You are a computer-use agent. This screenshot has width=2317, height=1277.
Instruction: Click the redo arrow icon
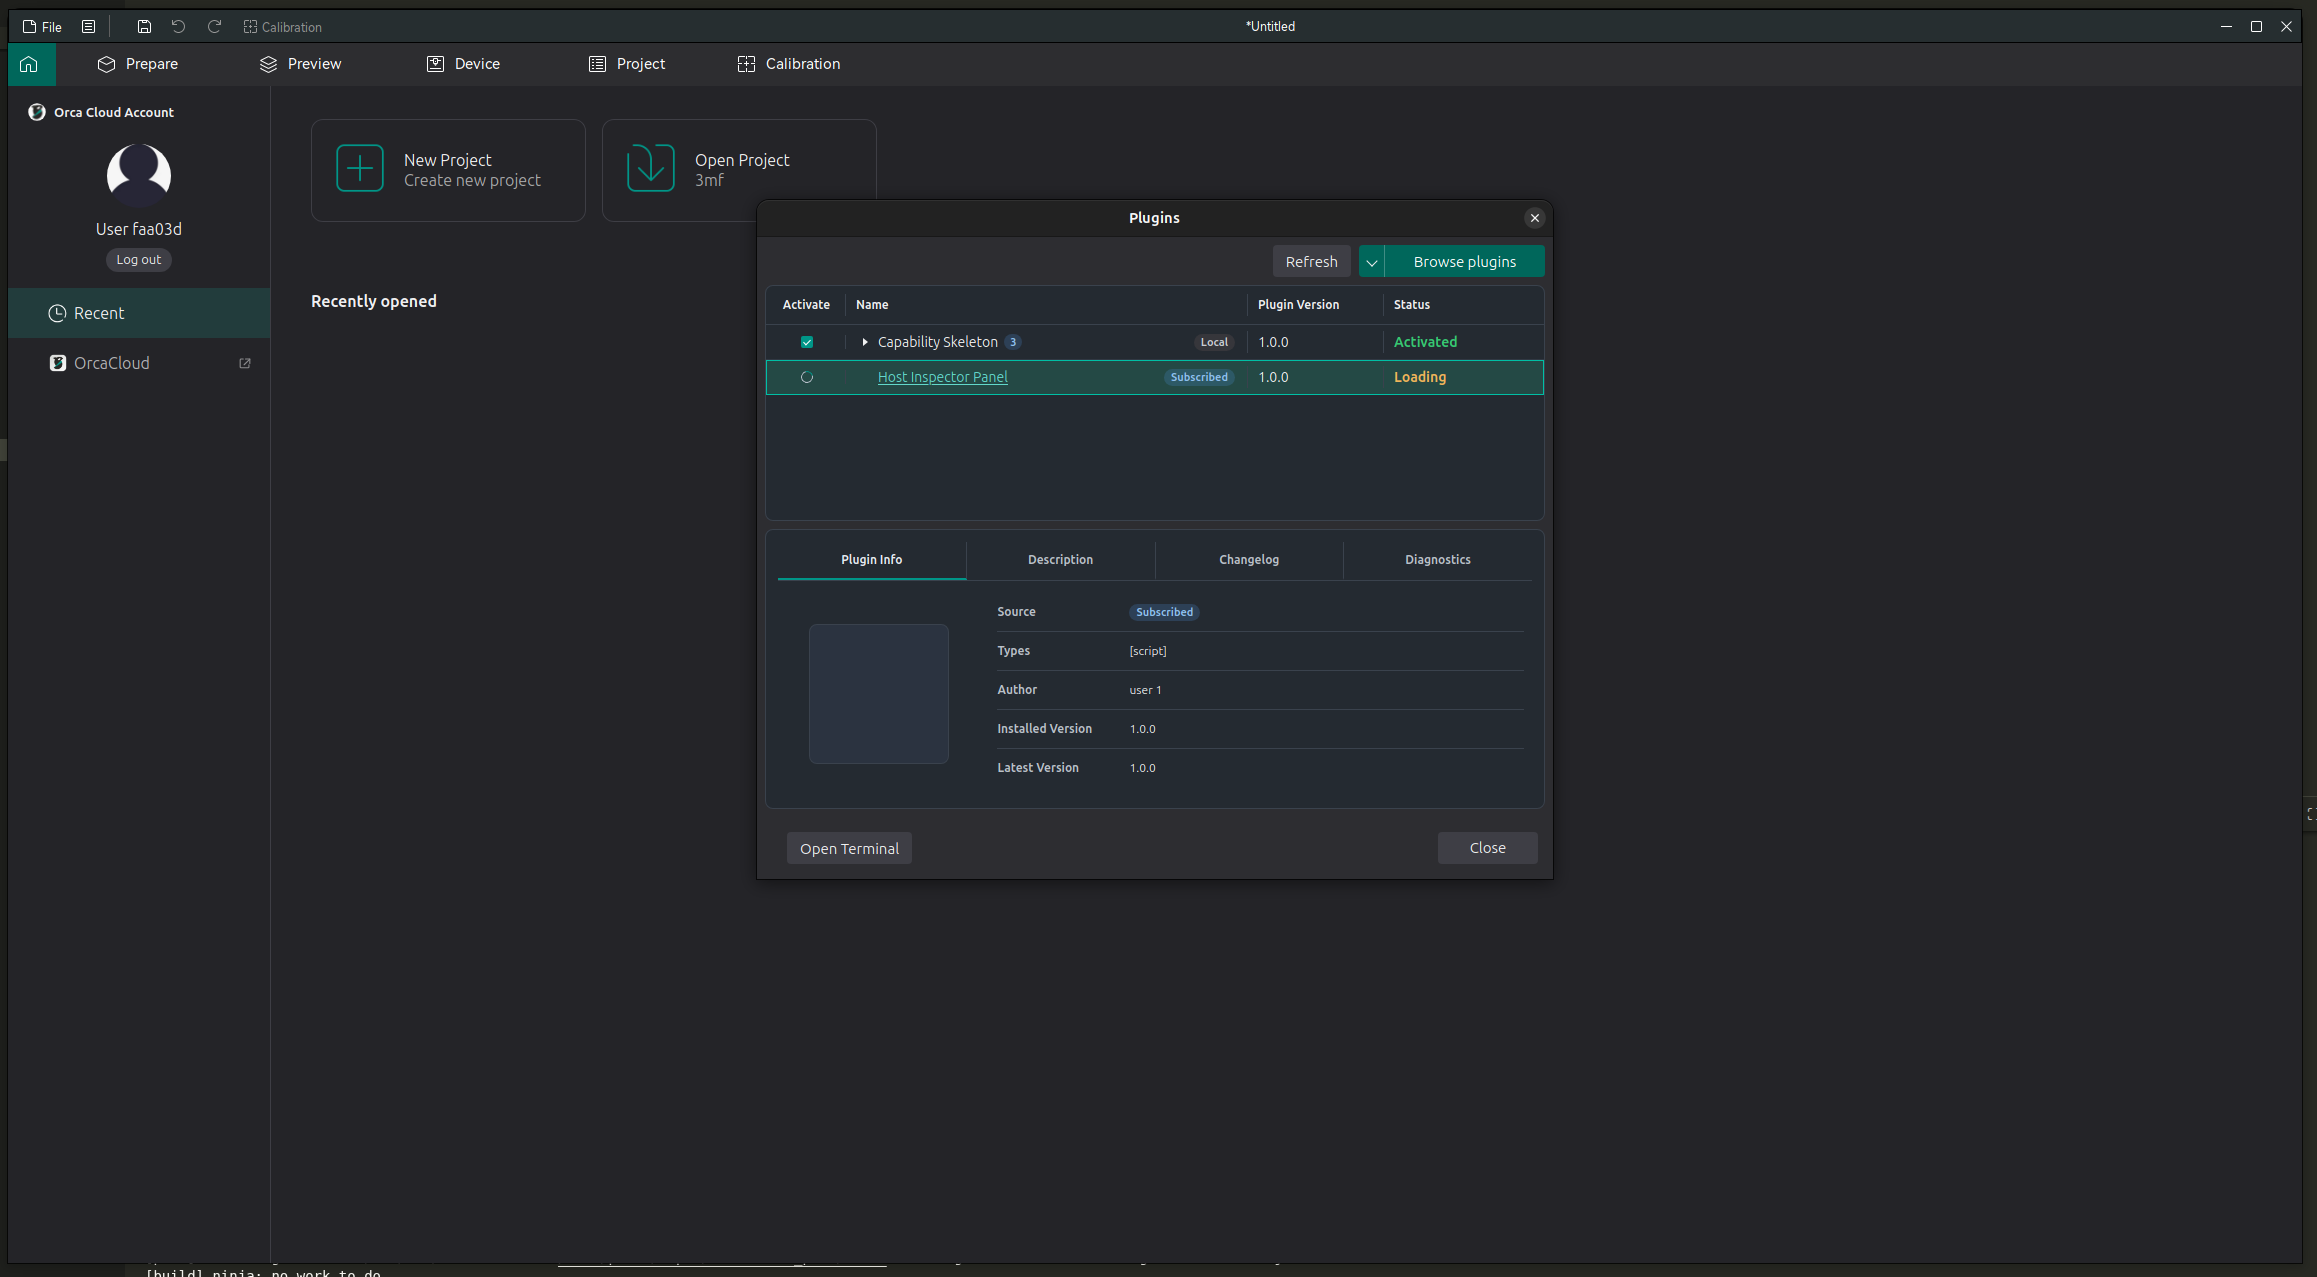(214, 27)
